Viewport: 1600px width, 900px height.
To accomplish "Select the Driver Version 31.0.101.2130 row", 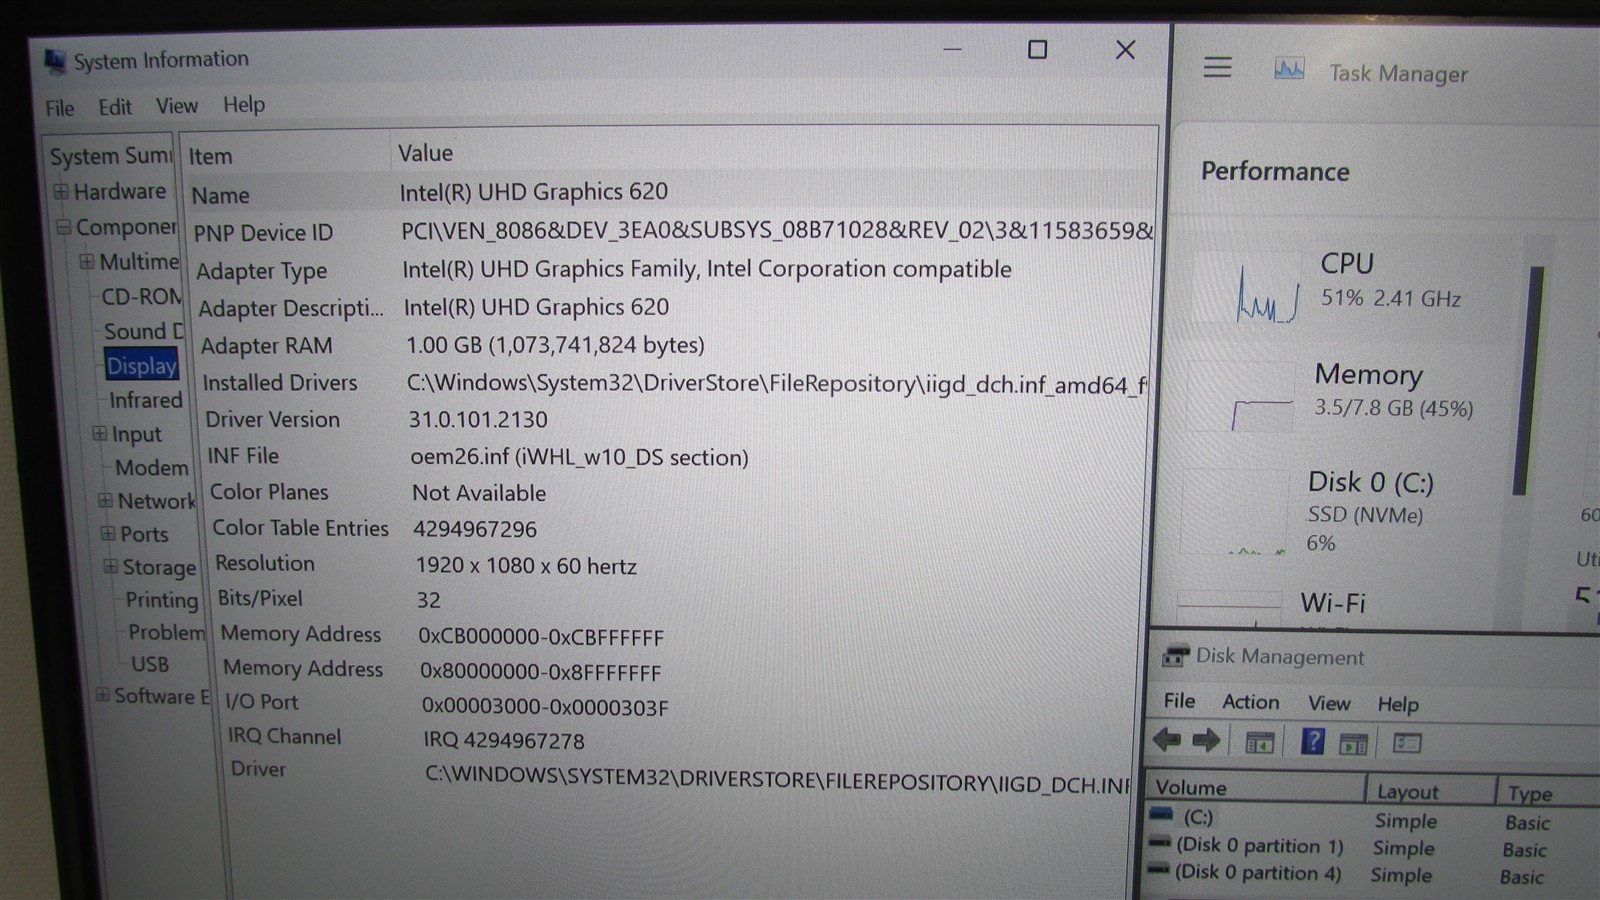I will pos(676,419).
